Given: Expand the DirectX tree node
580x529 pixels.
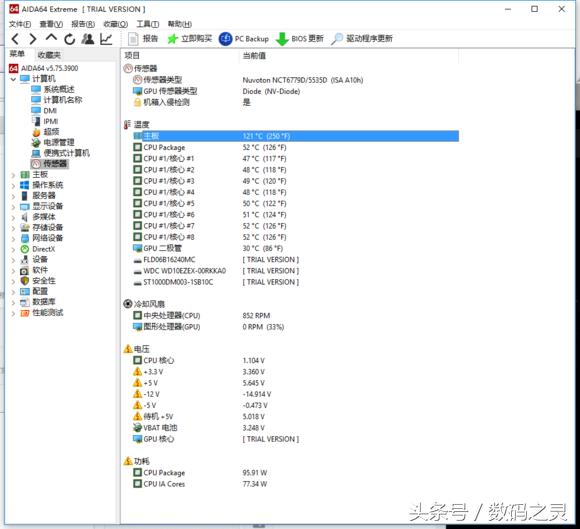Looking at the screenshot, I should pos(13,249).
